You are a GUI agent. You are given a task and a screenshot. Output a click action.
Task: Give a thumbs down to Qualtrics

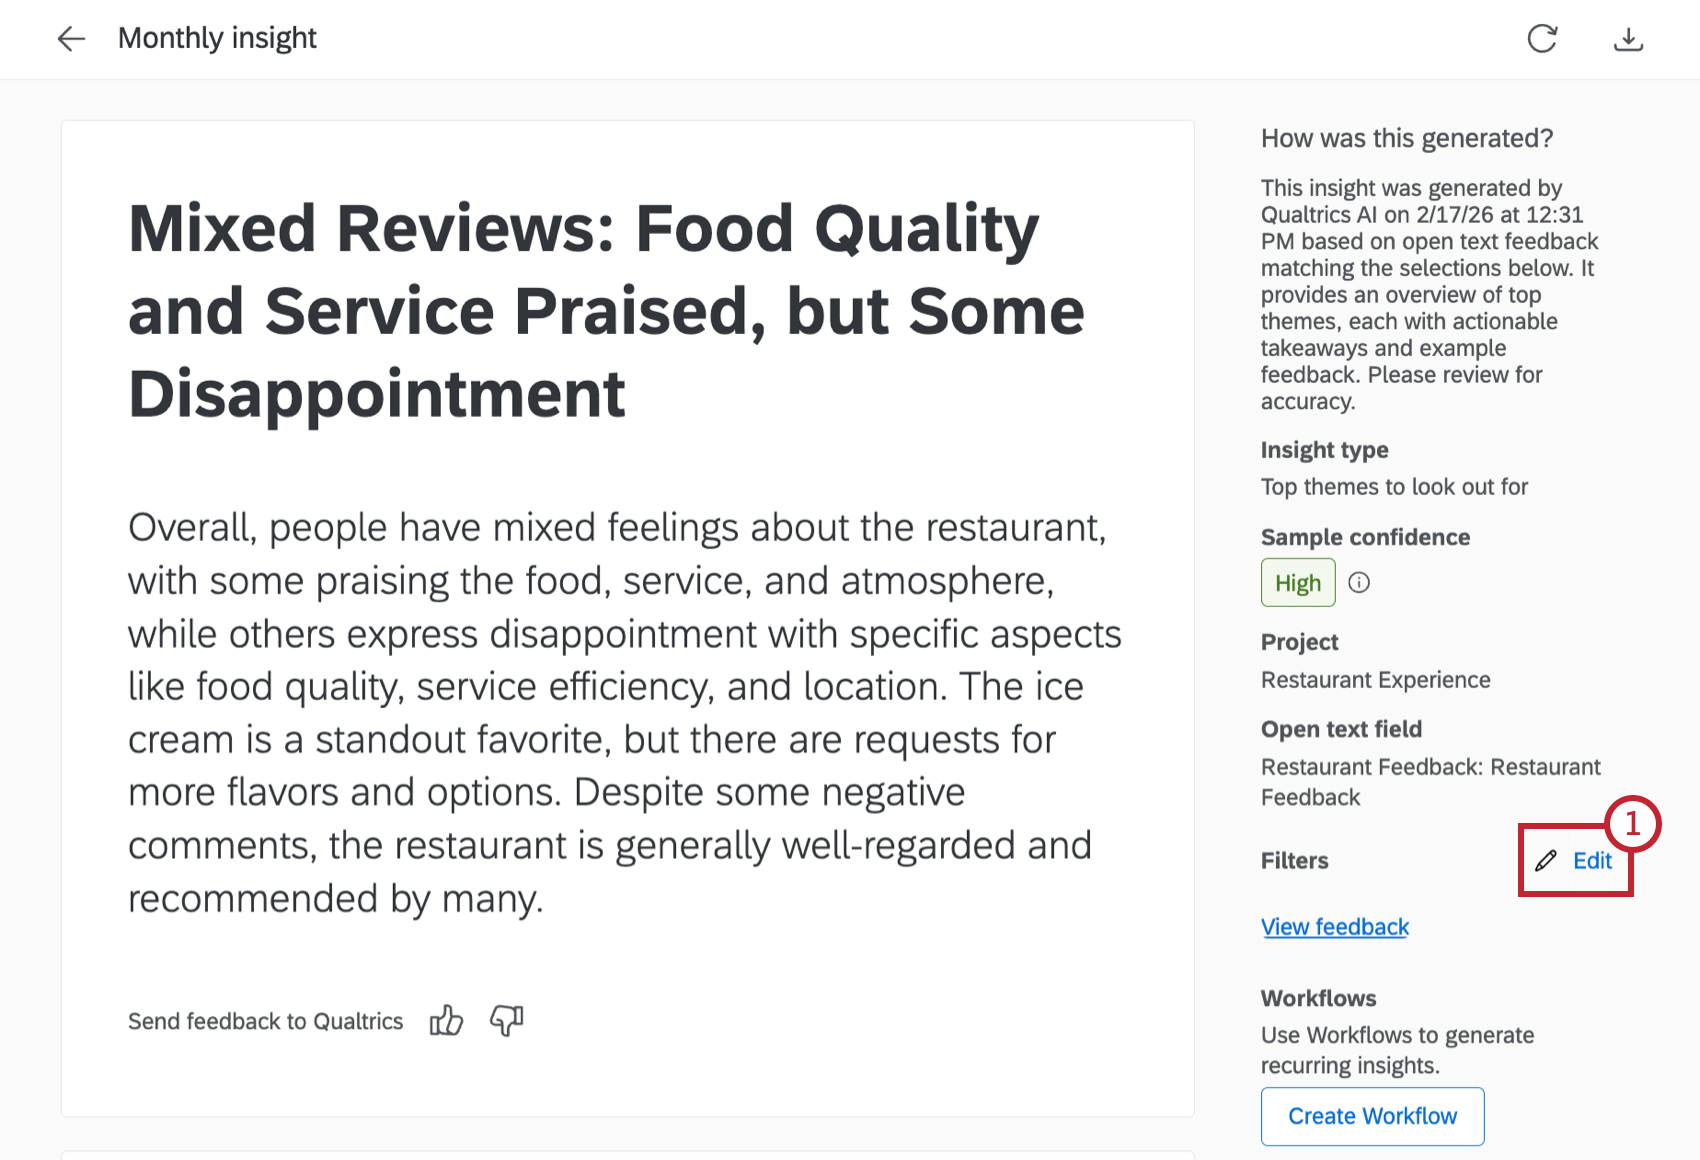click(x=507, y=1021)
